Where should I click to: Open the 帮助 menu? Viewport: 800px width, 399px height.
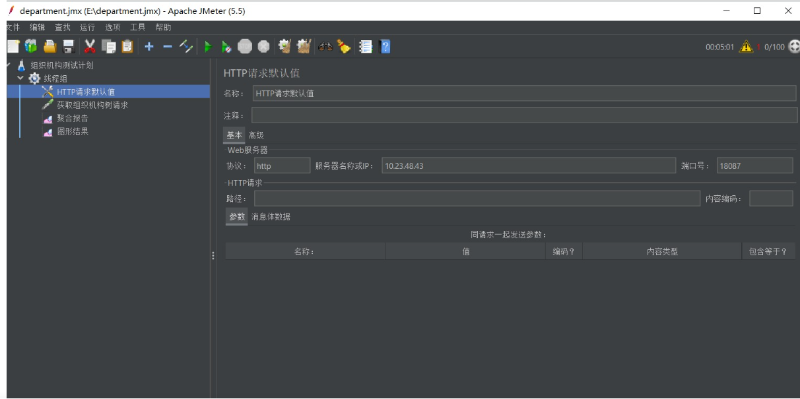(163, 28)
